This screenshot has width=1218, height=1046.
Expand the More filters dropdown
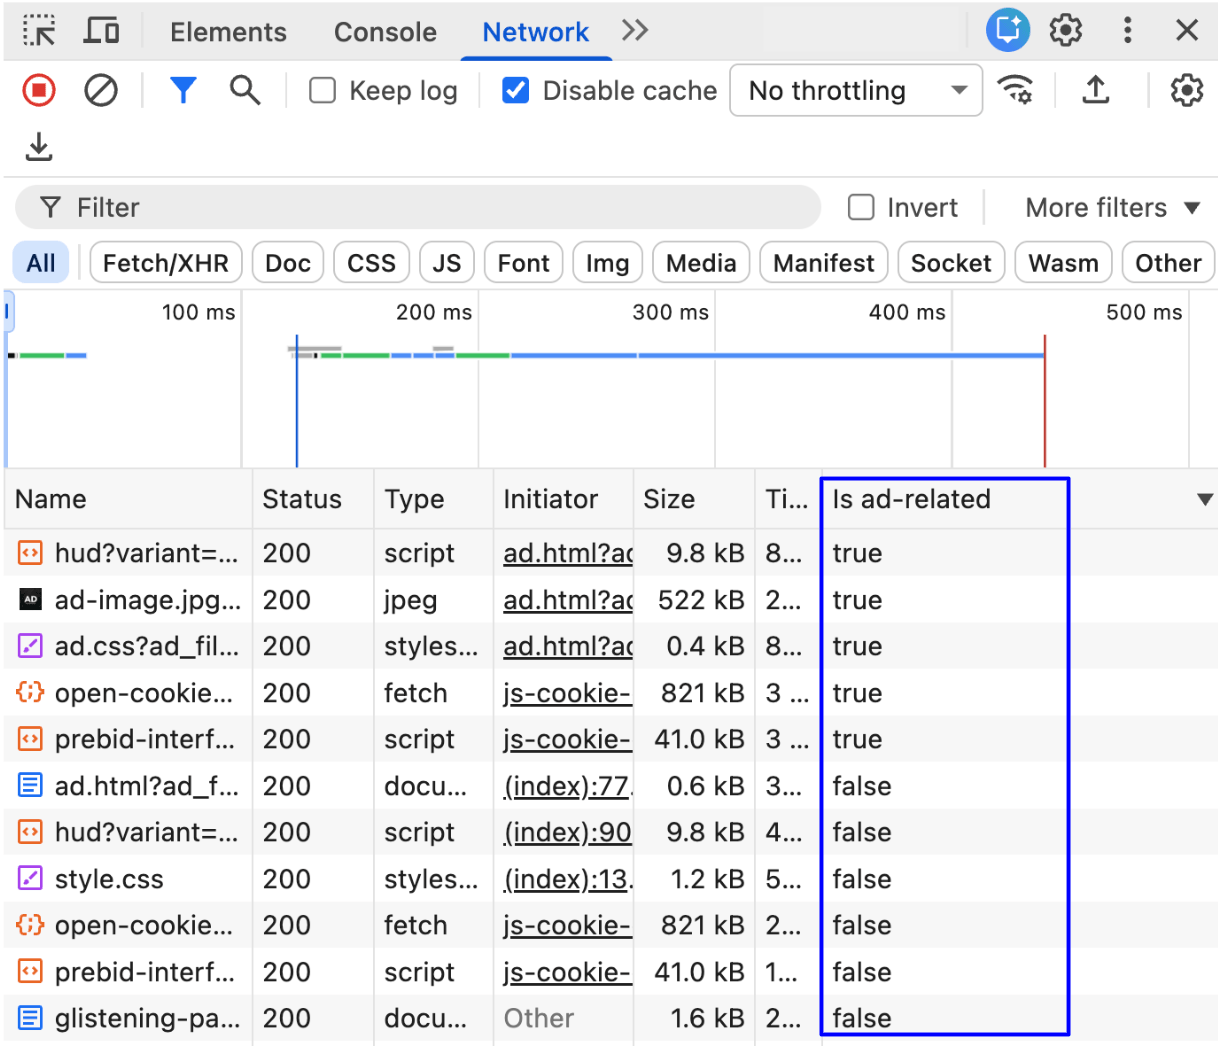[x=1112, y=207]
